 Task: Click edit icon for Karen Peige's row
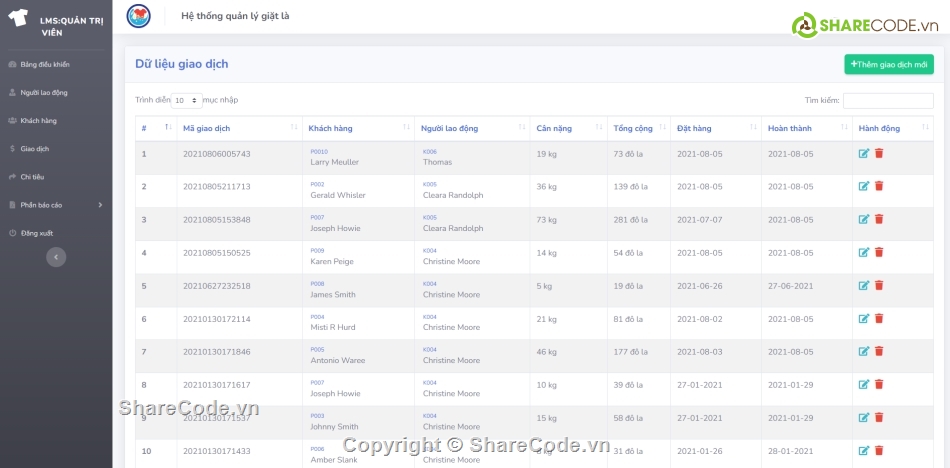[863, 253]
